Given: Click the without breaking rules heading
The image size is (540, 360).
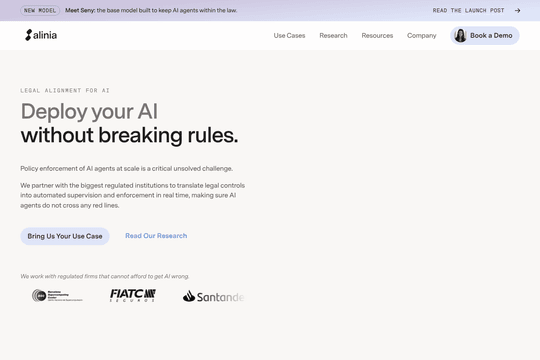Looking at the screenshot, I should [x=129, y=135].
